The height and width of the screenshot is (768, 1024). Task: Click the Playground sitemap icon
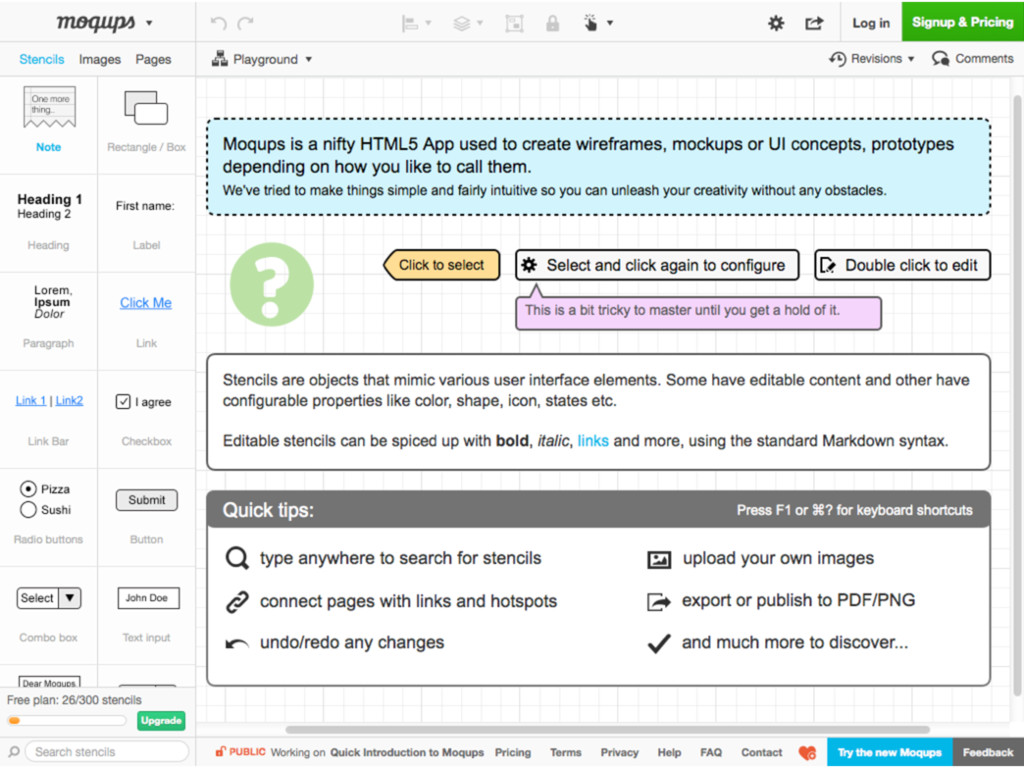(x=219, y=59)
